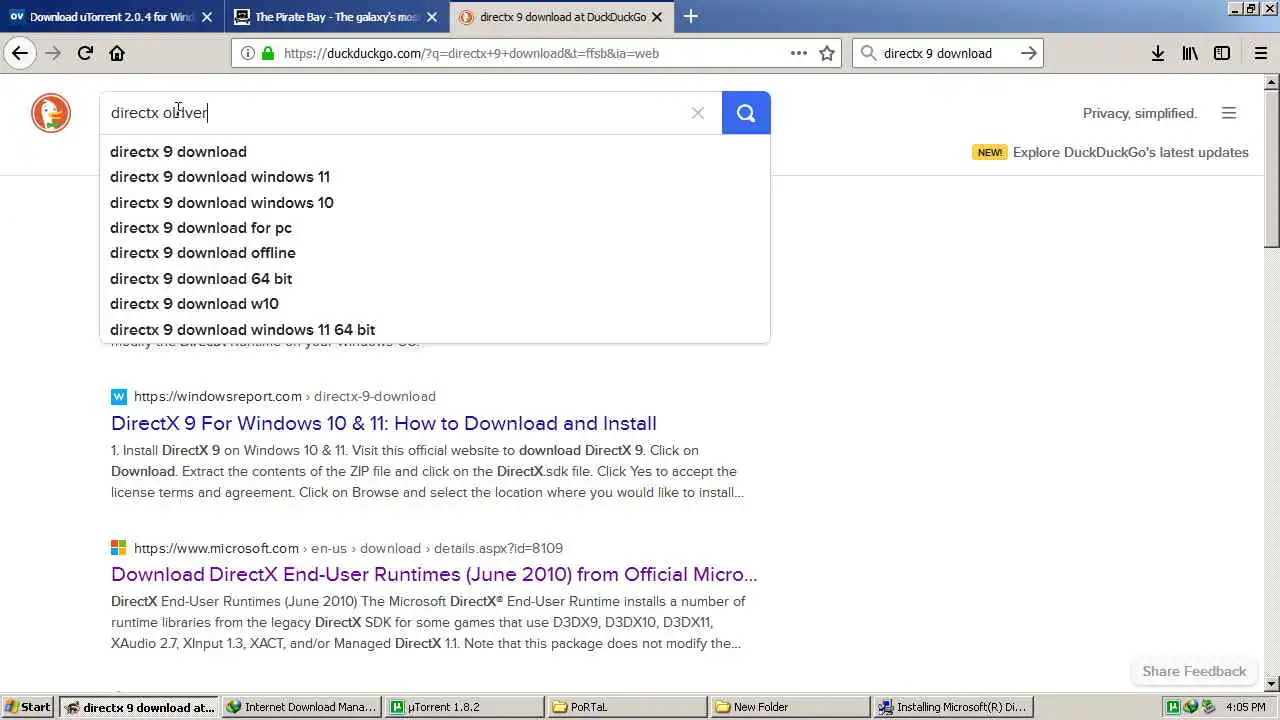Choose suggestion 'directx 9 download'
The height and width of the screenshot is (720, 1280).
435,152
